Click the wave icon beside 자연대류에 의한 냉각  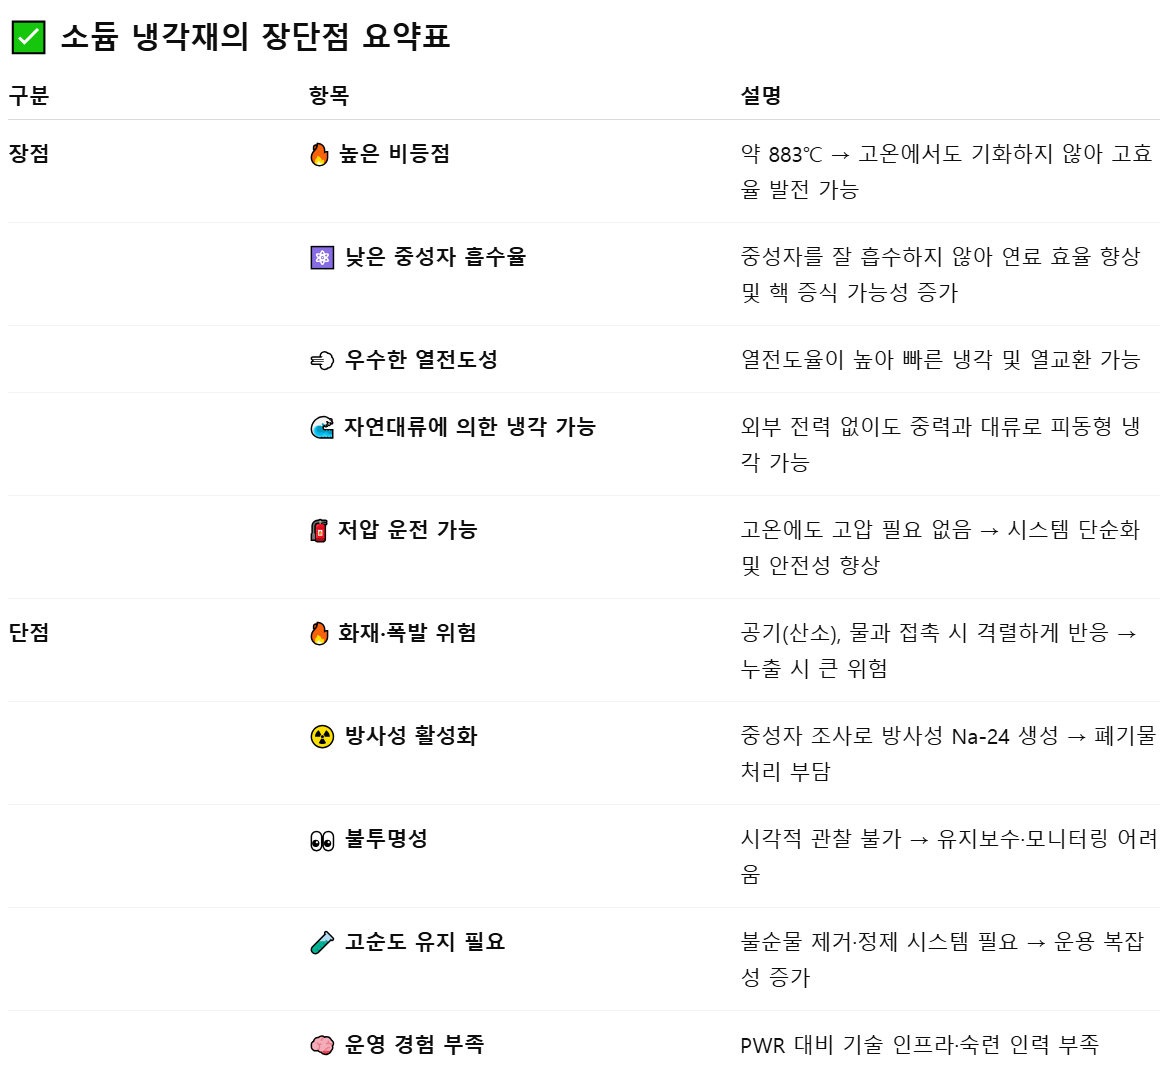pyautogui.click(x=322, y=428)
